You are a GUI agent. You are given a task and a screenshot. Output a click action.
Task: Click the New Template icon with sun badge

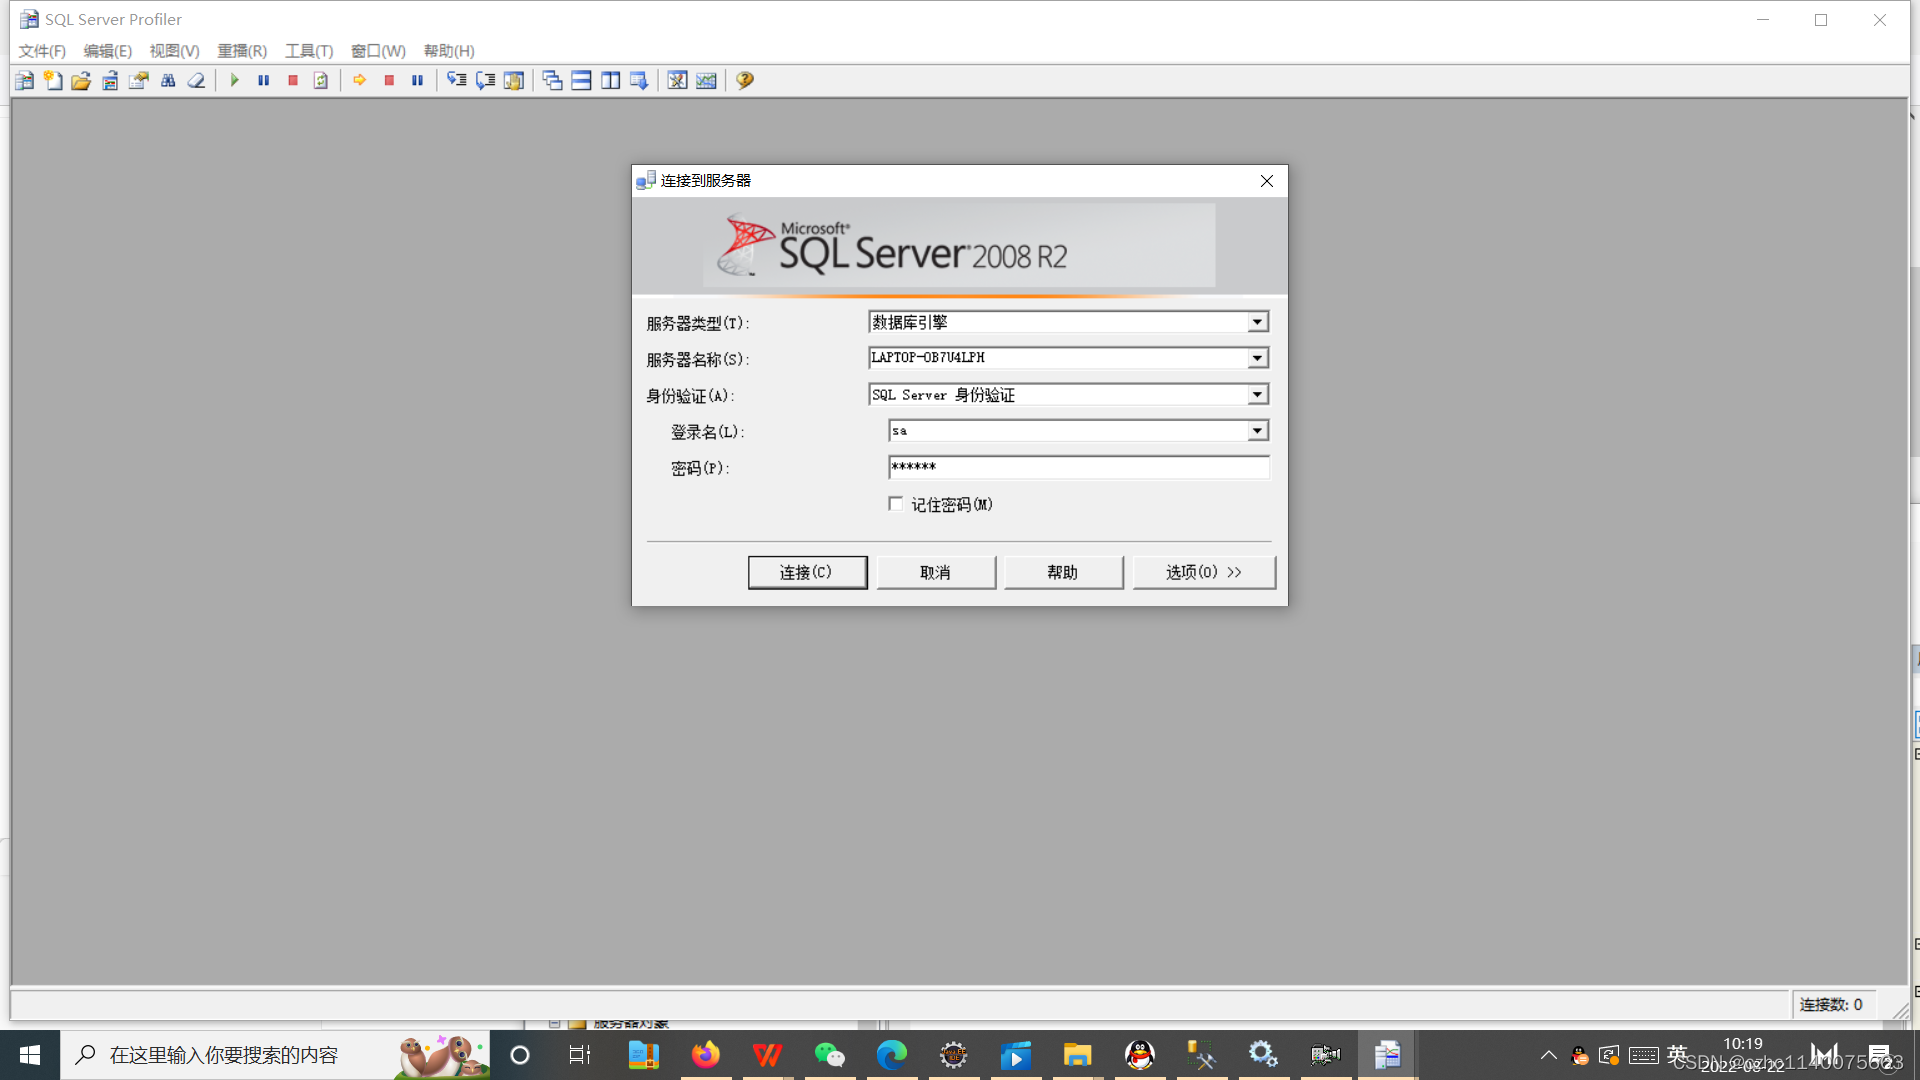(53, 81)
